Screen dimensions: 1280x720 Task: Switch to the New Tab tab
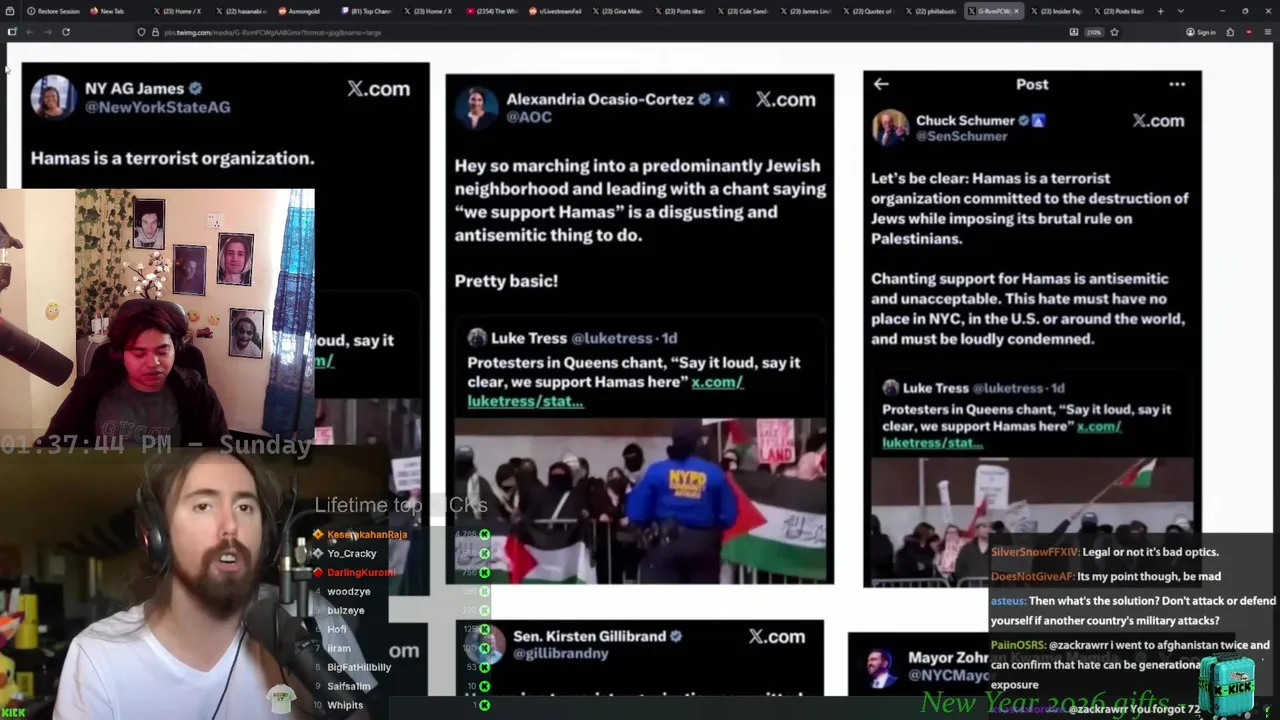112,11
